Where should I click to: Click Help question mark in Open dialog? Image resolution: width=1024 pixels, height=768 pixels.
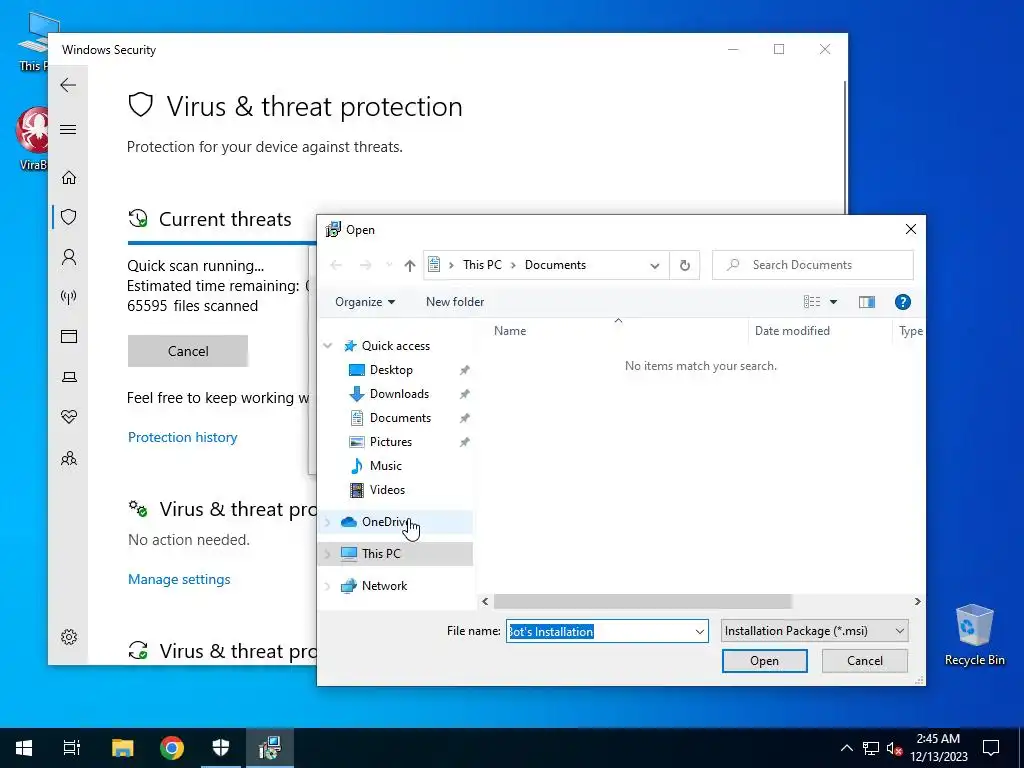(x=903, y=302)
